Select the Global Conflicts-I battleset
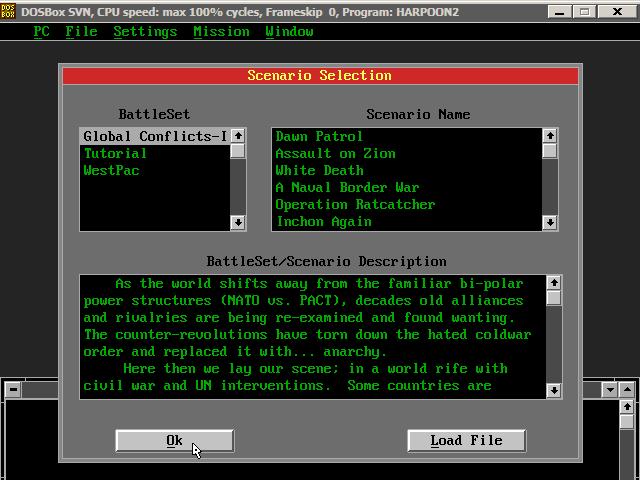 point(155,136)
